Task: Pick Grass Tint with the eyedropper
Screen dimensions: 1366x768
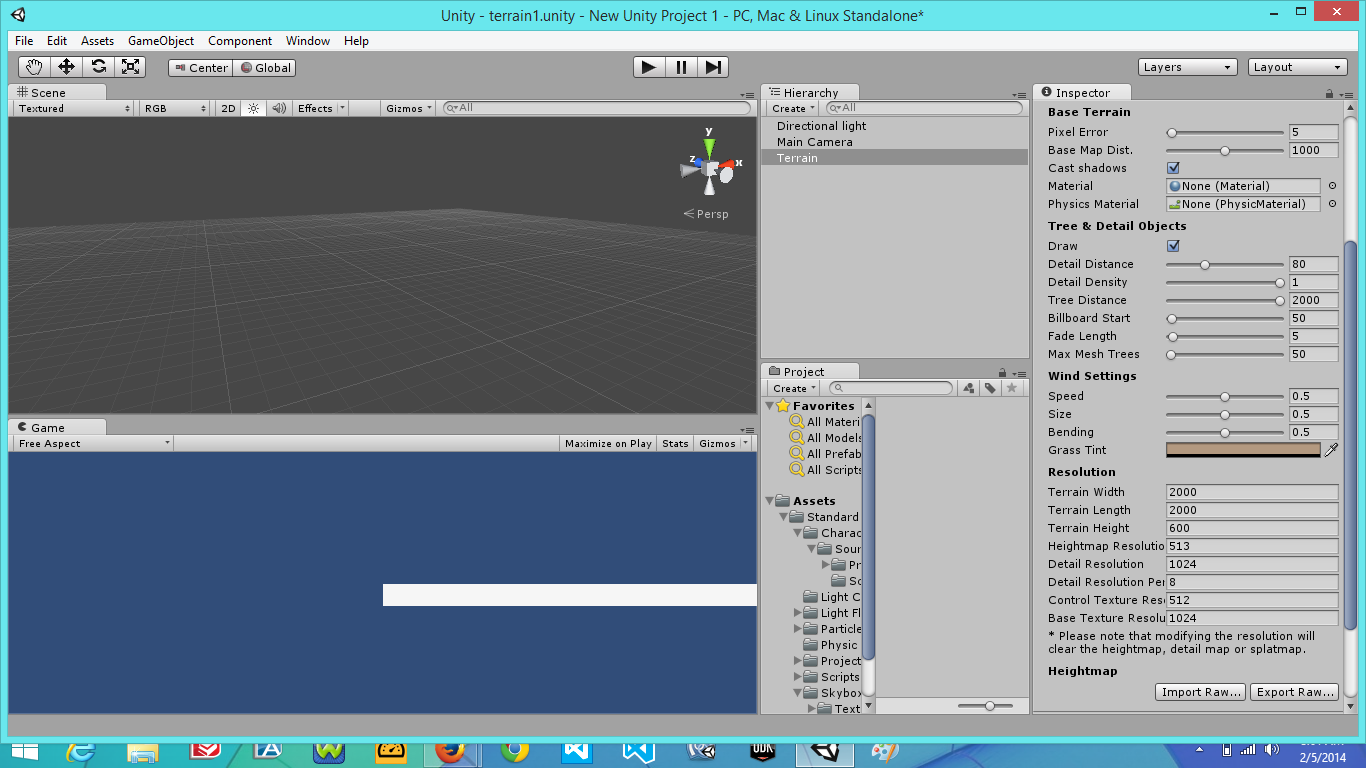Action: click(1331, 450)
